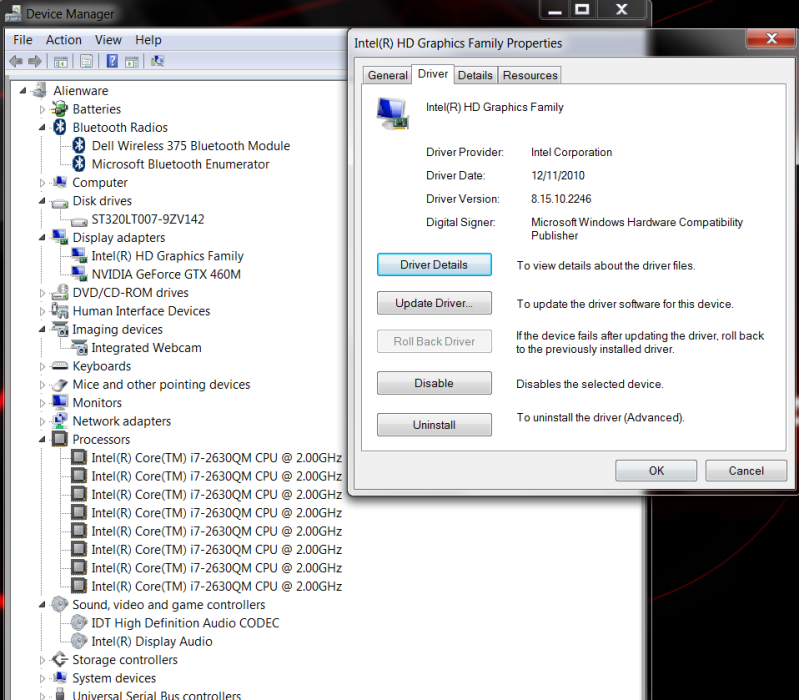The width and height of the screenshot is (799, 700).
Task: Click the Uninstall driver button
Action: (x=434, y=425)
